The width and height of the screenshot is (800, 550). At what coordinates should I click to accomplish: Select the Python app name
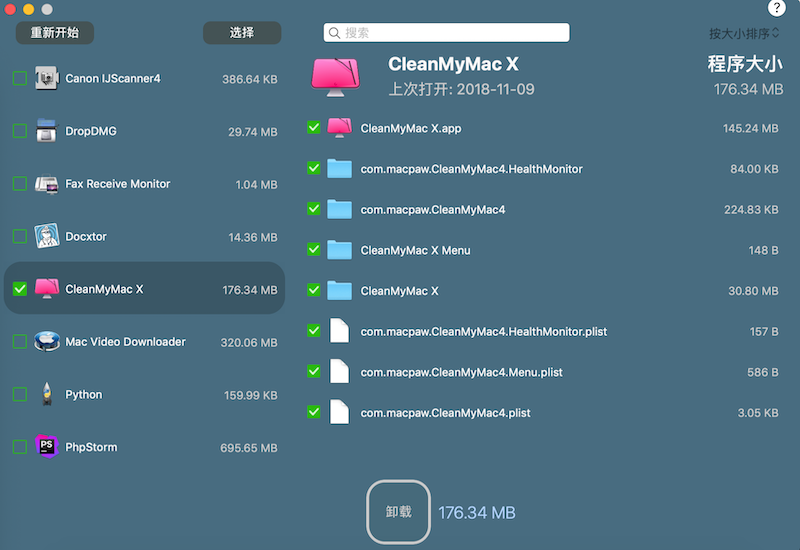(x=84, y=394)
